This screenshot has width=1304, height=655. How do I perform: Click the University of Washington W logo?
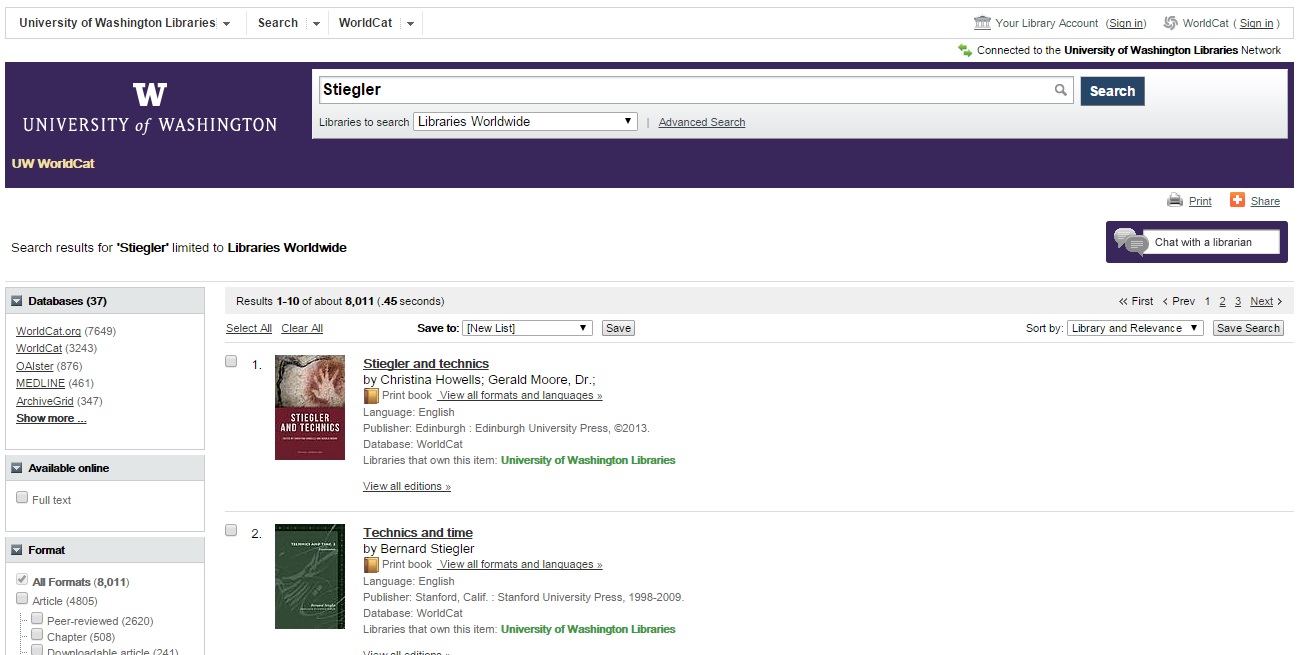pos(150,95)
